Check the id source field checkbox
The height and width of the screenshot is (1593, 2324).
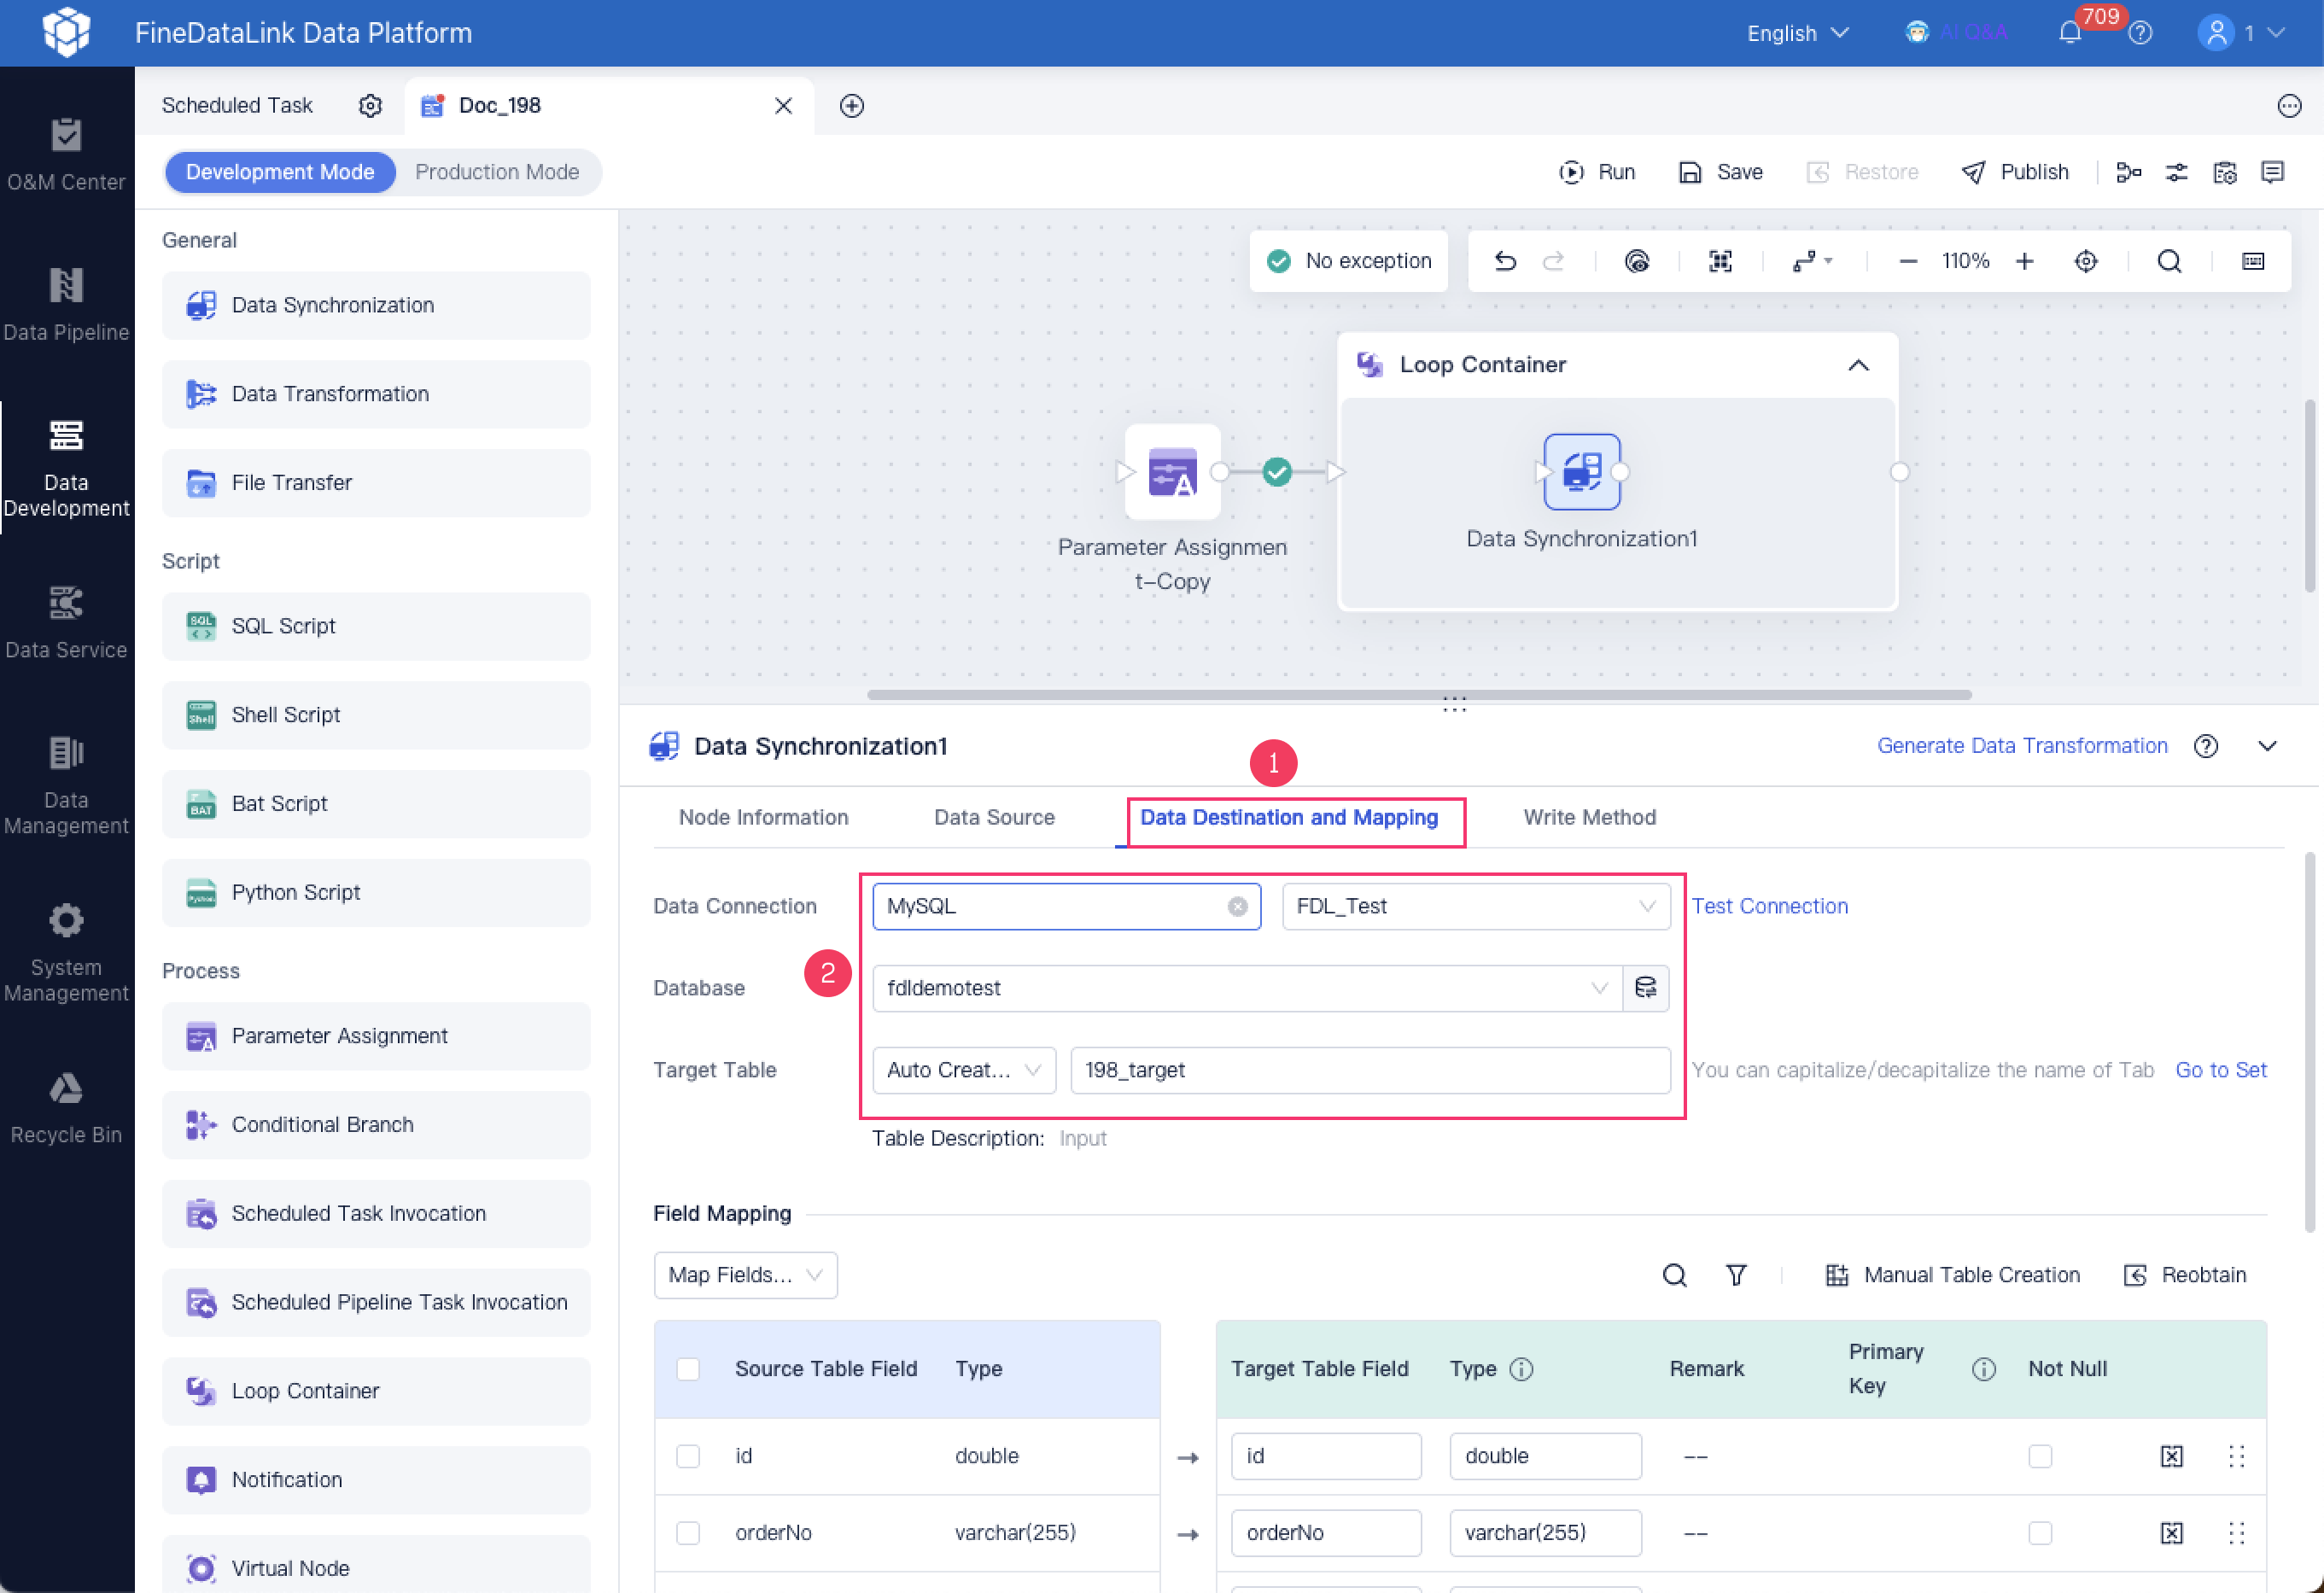pos(688,1456)
